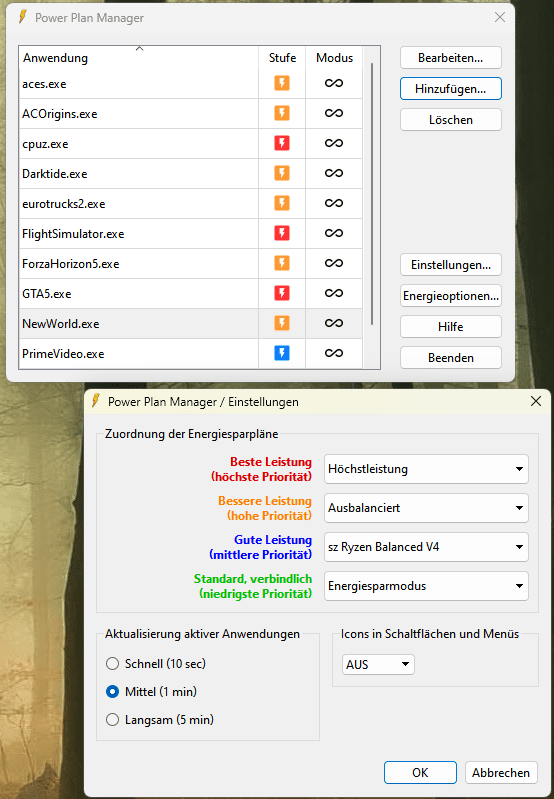
Task: Click the infinity mode icon for cpuz.exe
Action: tap(334, 143)
